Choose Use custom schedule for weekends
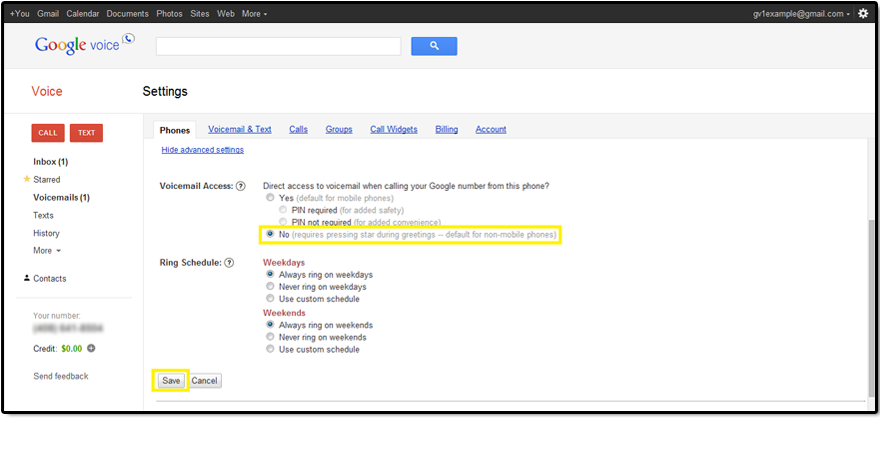Image resolution: width=880 pixels, height=453 pixels. [x=269, y=350]
